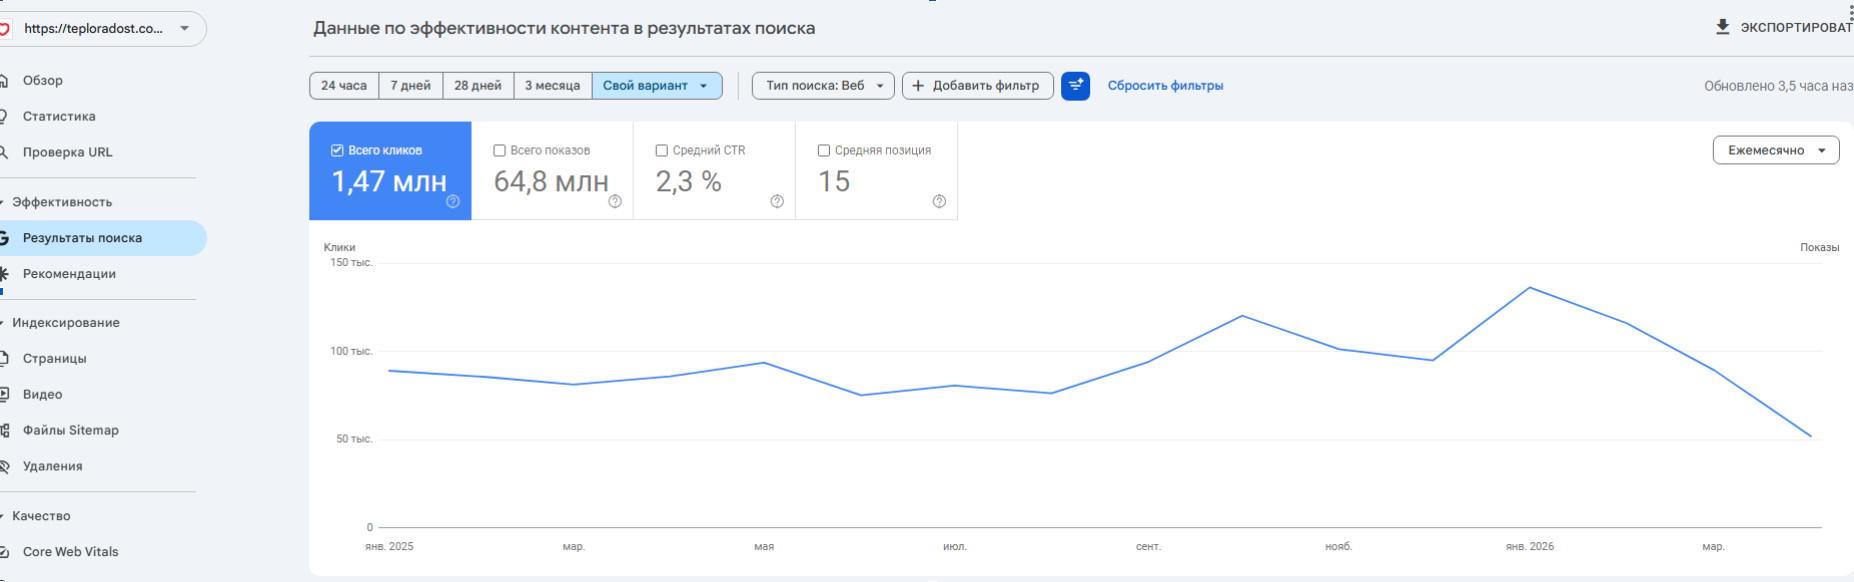Toggle the Всего показов checkbox

(x=499, y=150)
